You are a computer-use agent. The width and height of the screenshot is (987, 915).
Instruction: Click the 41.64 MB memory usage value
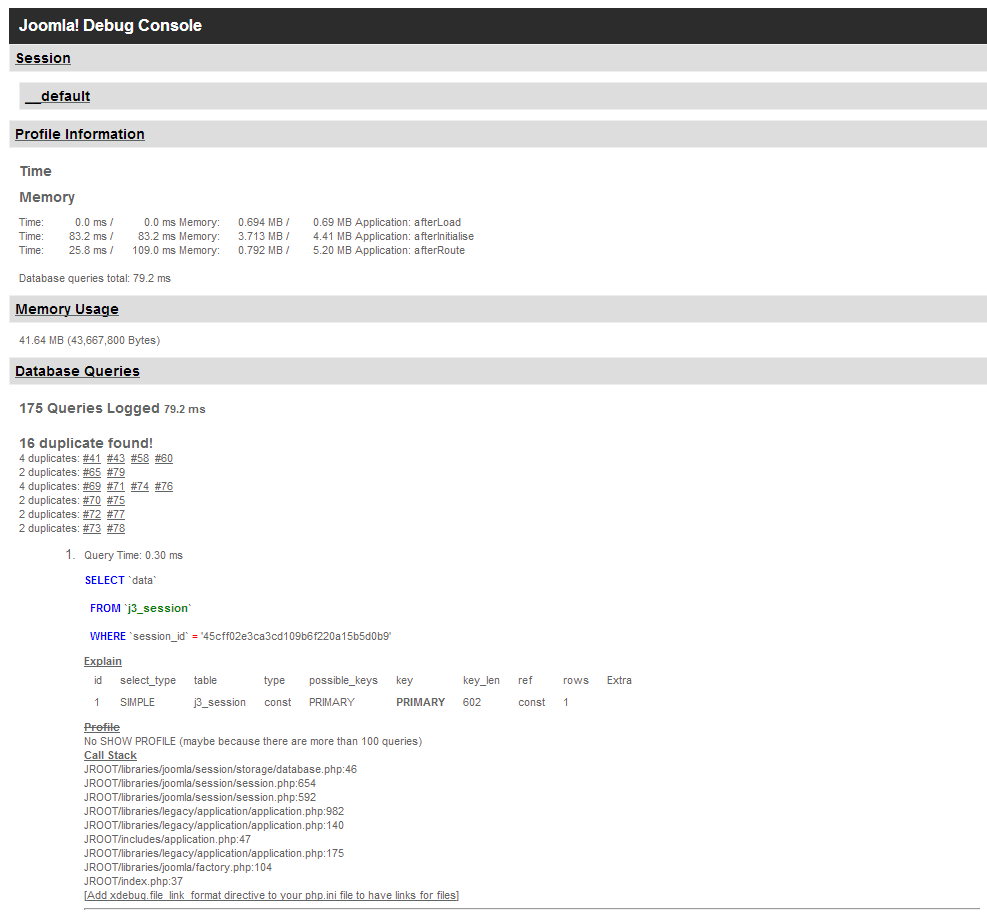tap(89, 340)
